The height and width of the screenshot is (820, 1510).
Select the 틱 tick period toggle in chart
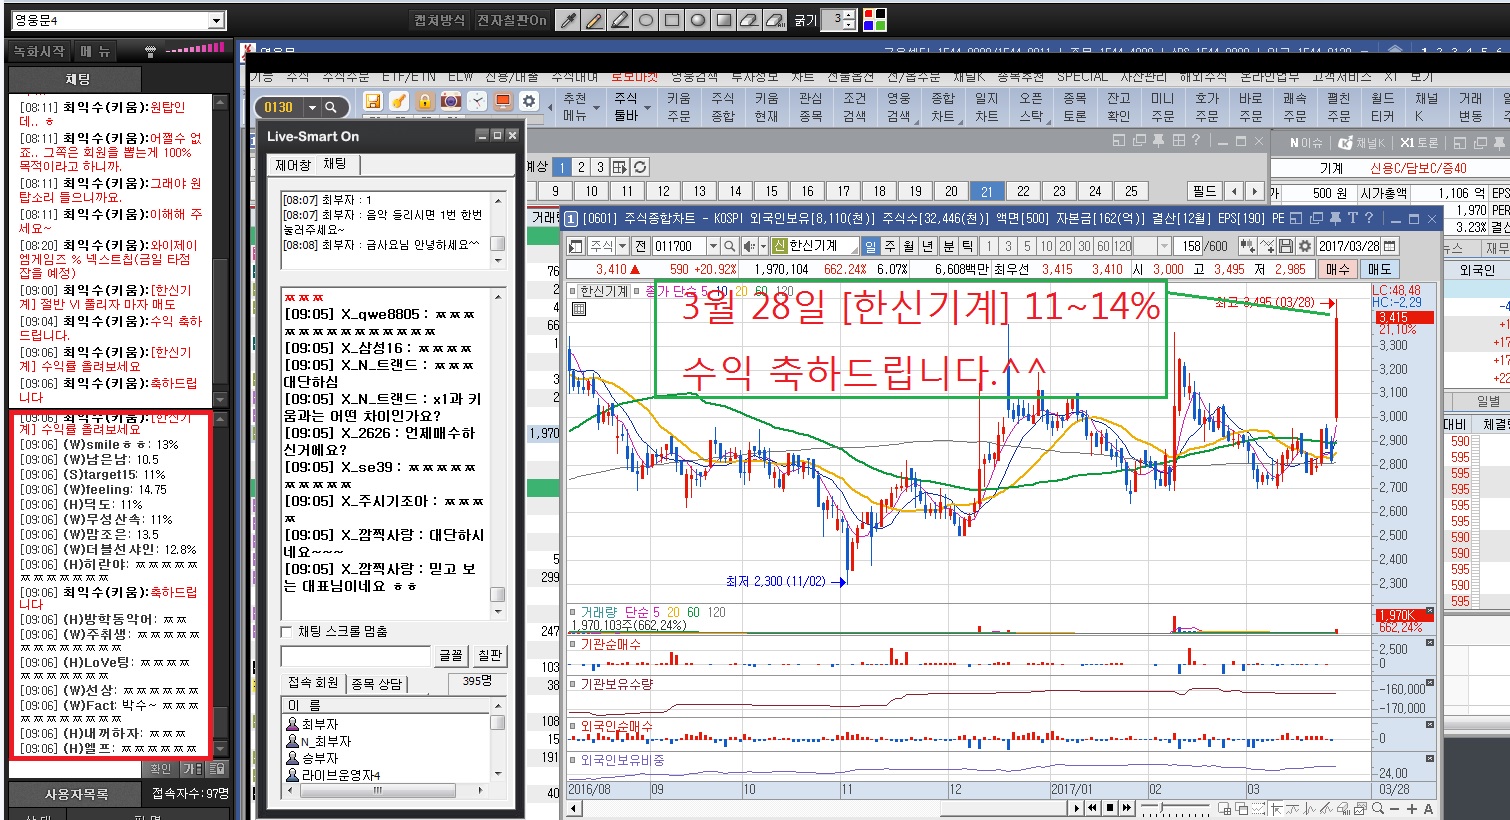[968, 245]
